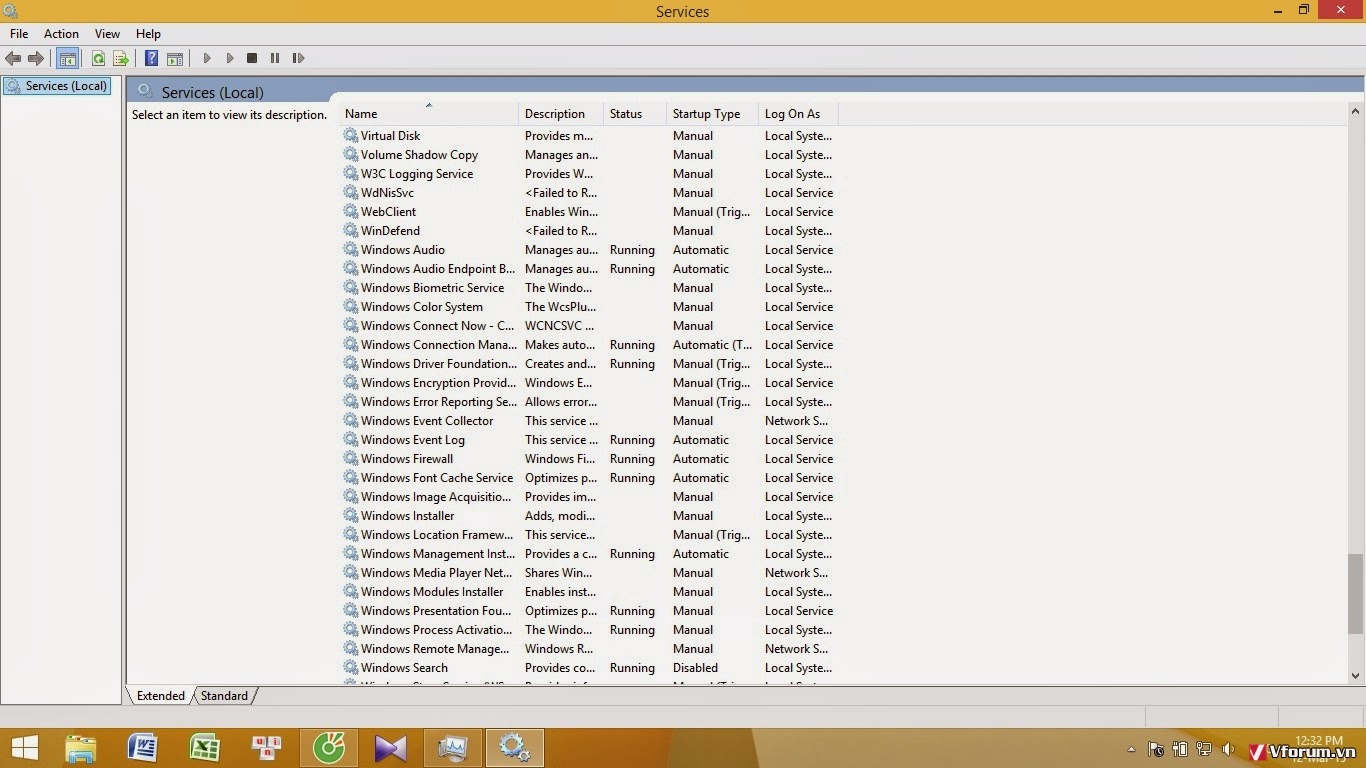Click the gear icon in Services (Local) header
The height and width of the screenshot is (768, 1366).
[145, 91]
